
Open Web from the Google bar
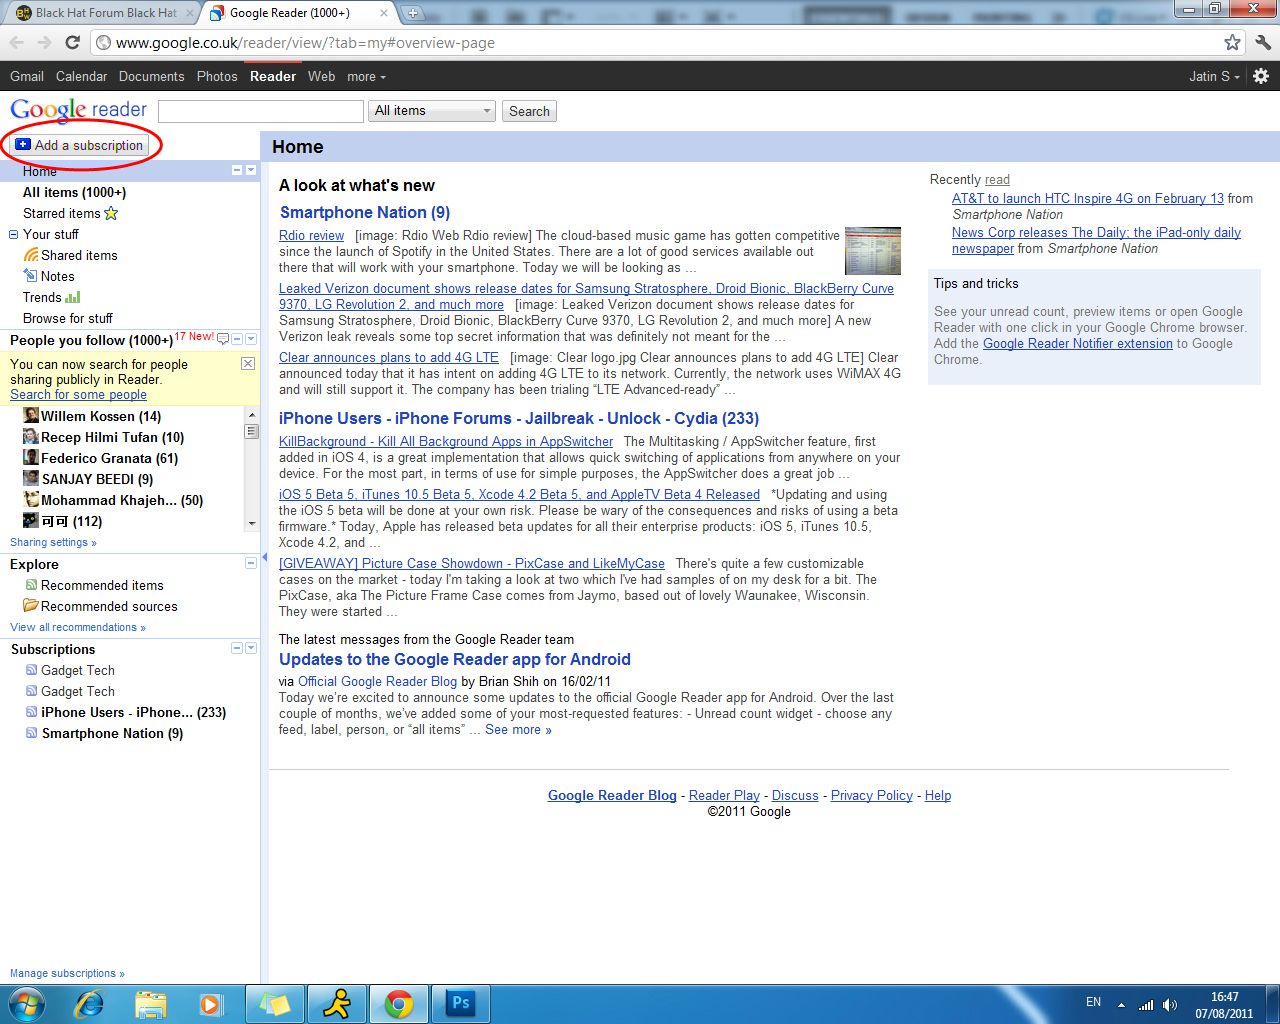coord(321,76)
